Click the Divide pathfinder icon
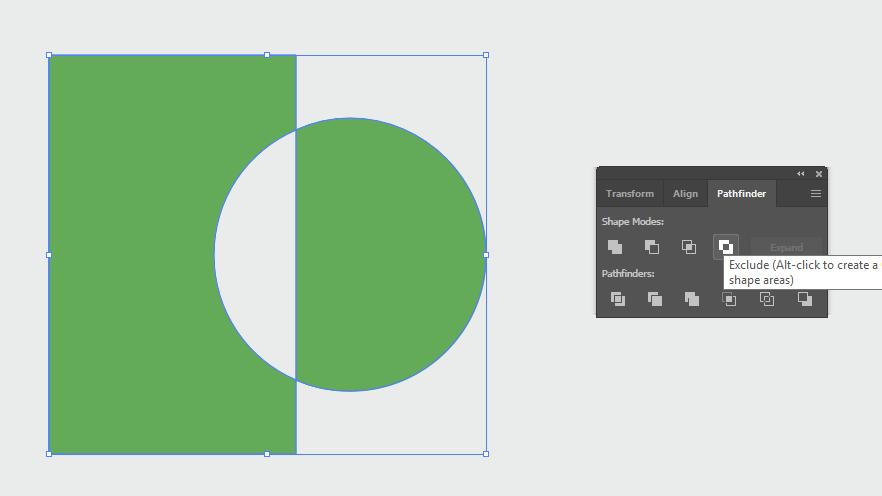This screenshot has width=882, height=496. [x=618, y=299]
